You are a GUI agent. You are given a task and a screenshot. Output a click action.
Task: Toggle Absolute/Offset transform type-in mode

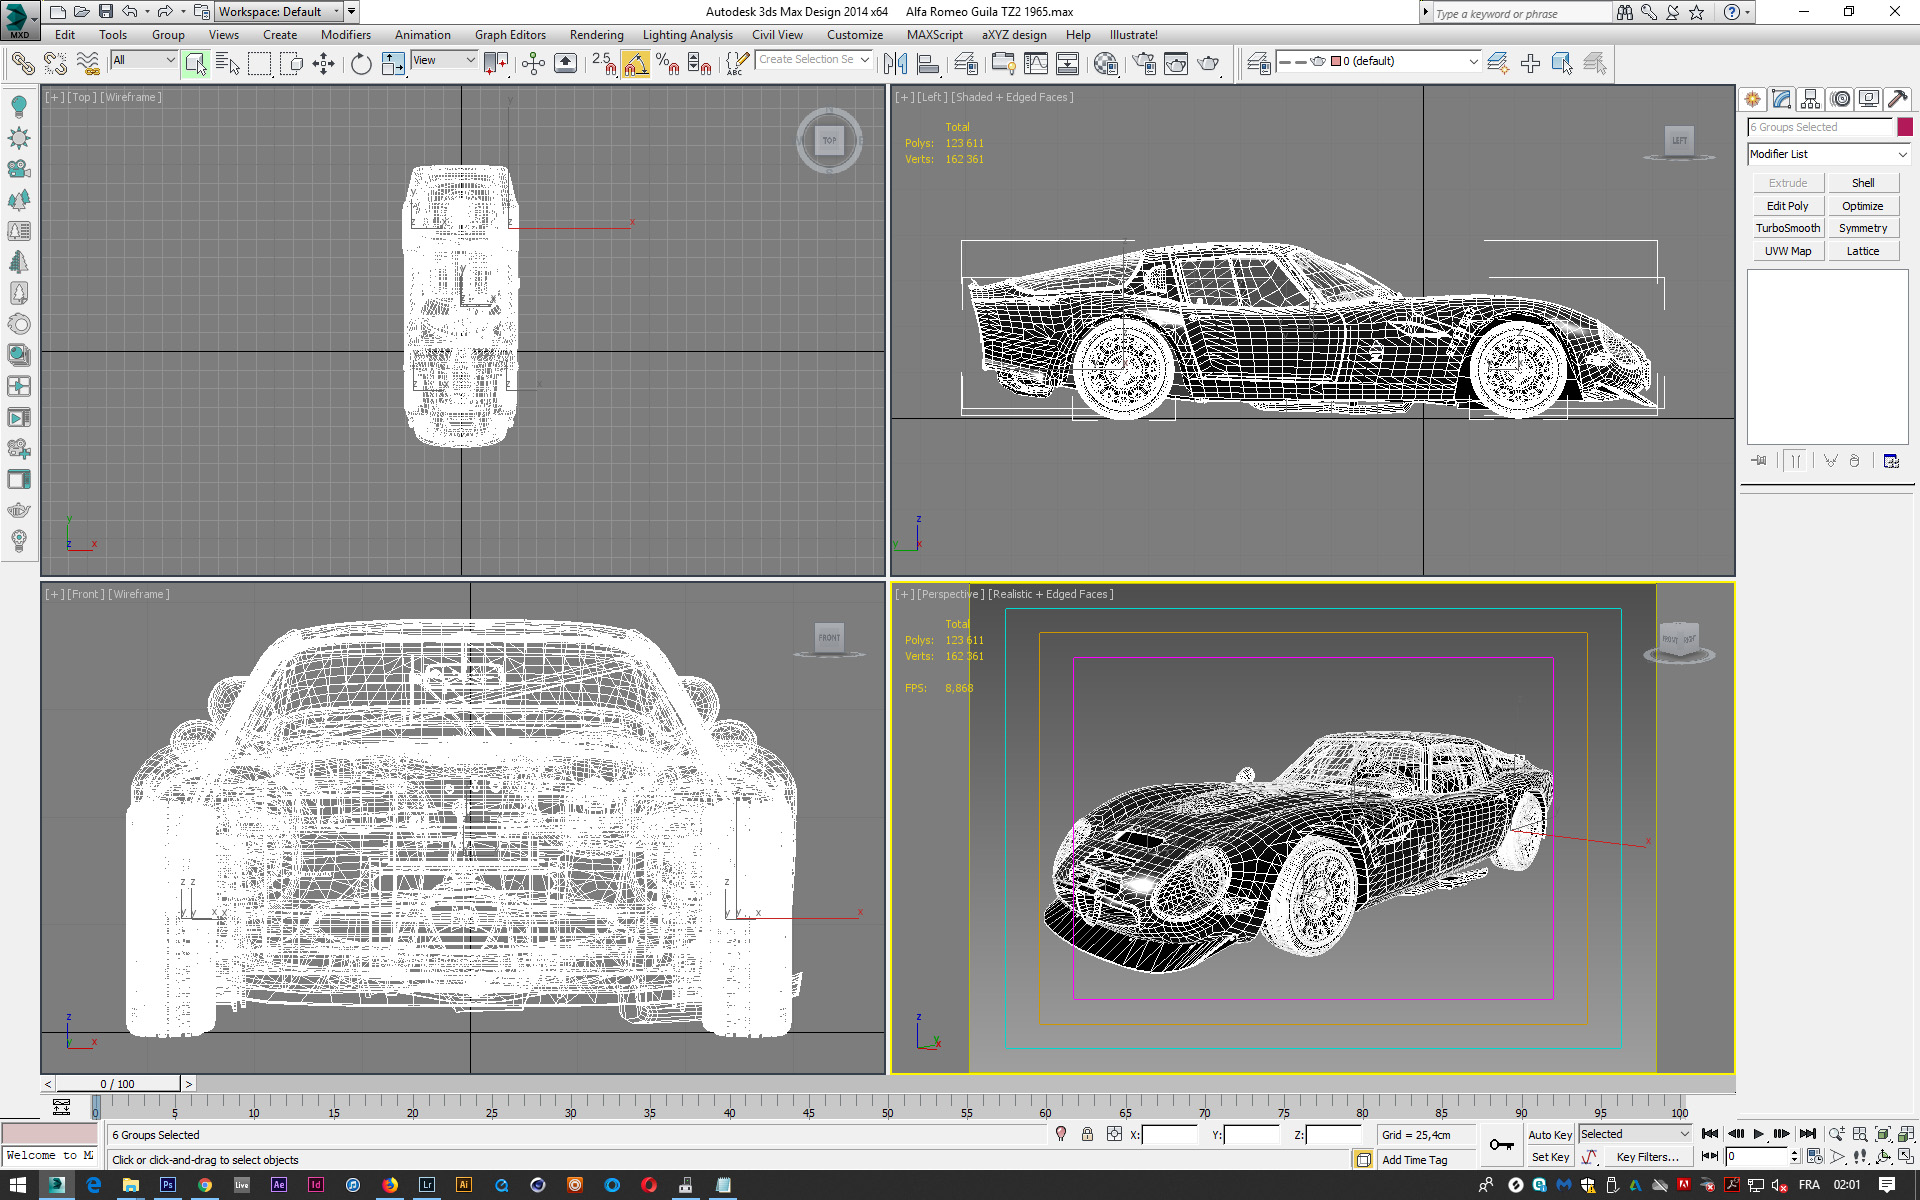point(1114,1134)
